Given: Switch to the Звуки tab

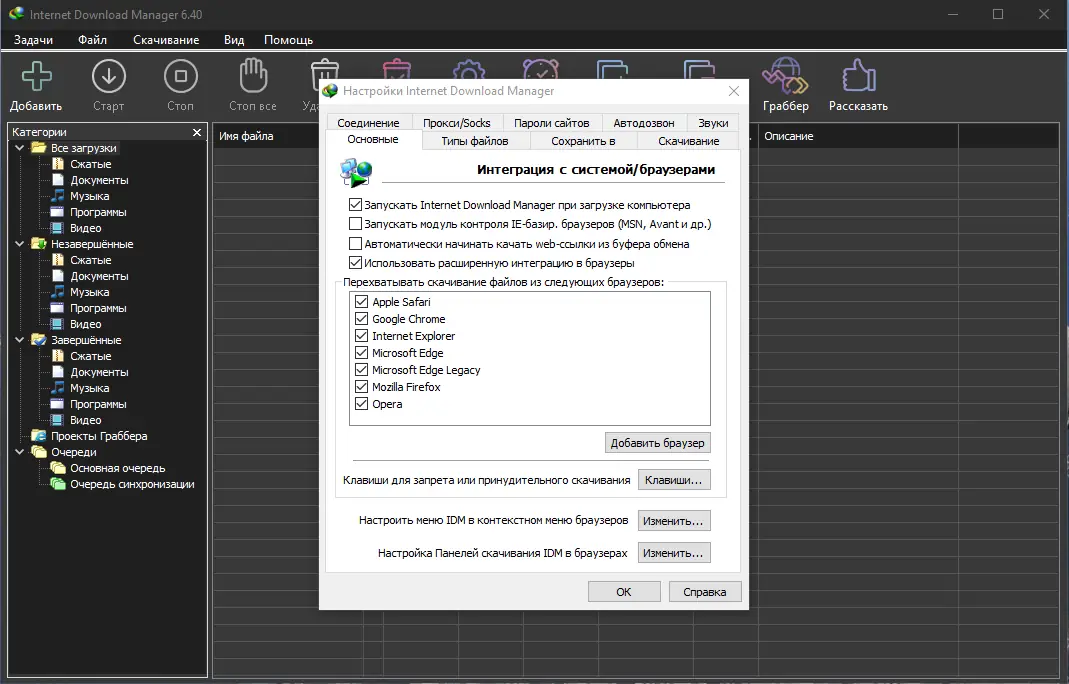Looking at the screenshot, I should [x=713, y=123].
